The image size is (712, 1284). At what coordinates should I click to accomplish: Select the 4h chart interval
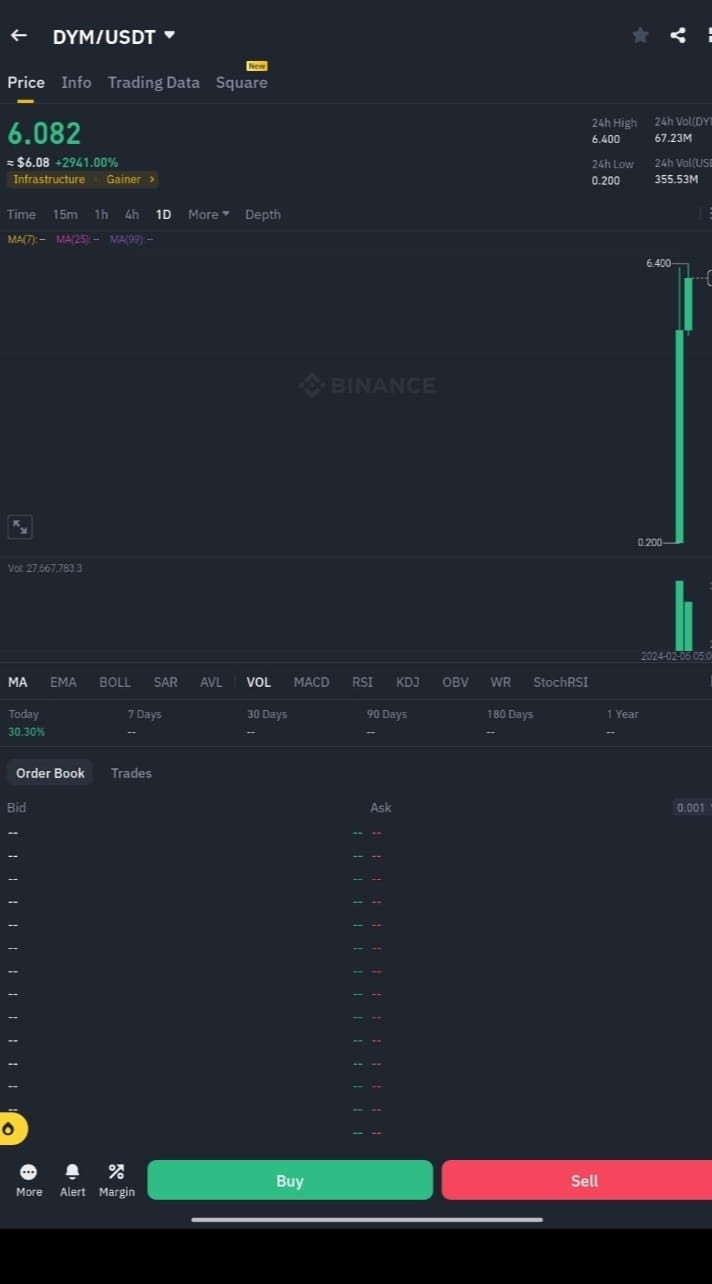(132, 215)
